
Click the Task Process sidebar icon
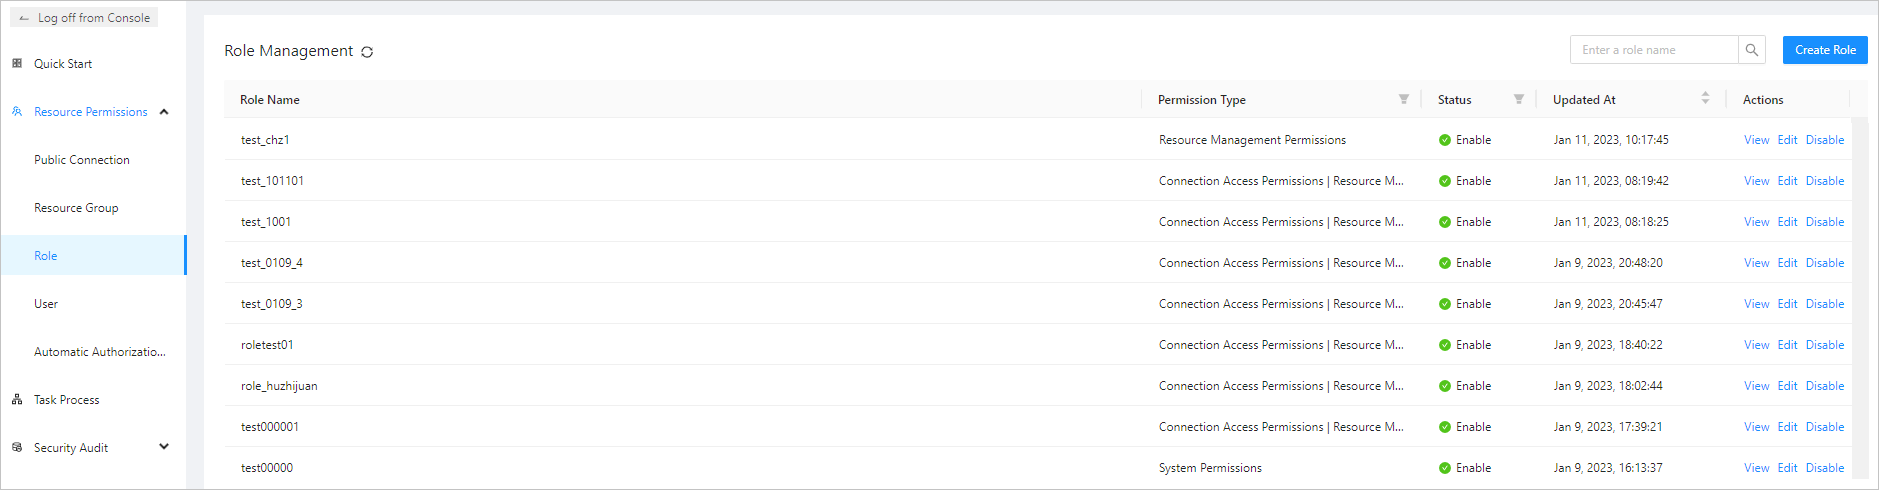tap(17, 399)
